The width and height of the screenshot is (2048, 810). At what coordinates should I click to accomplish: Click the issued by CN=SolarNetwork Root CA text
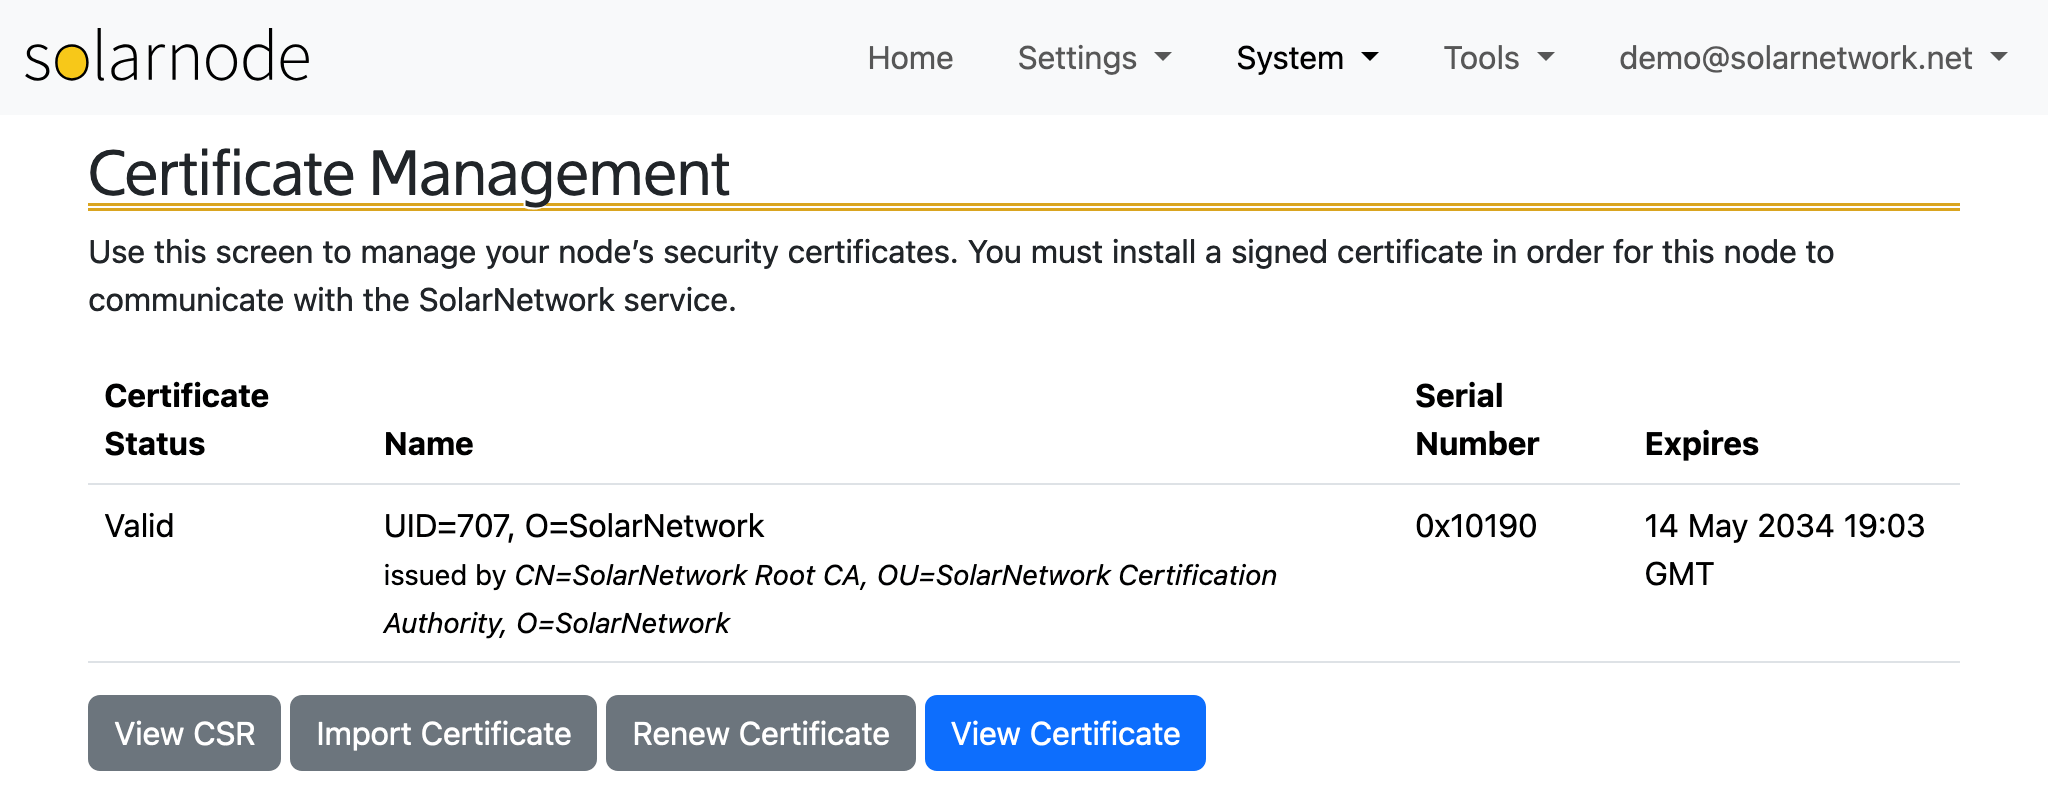[x=830, y=599]
